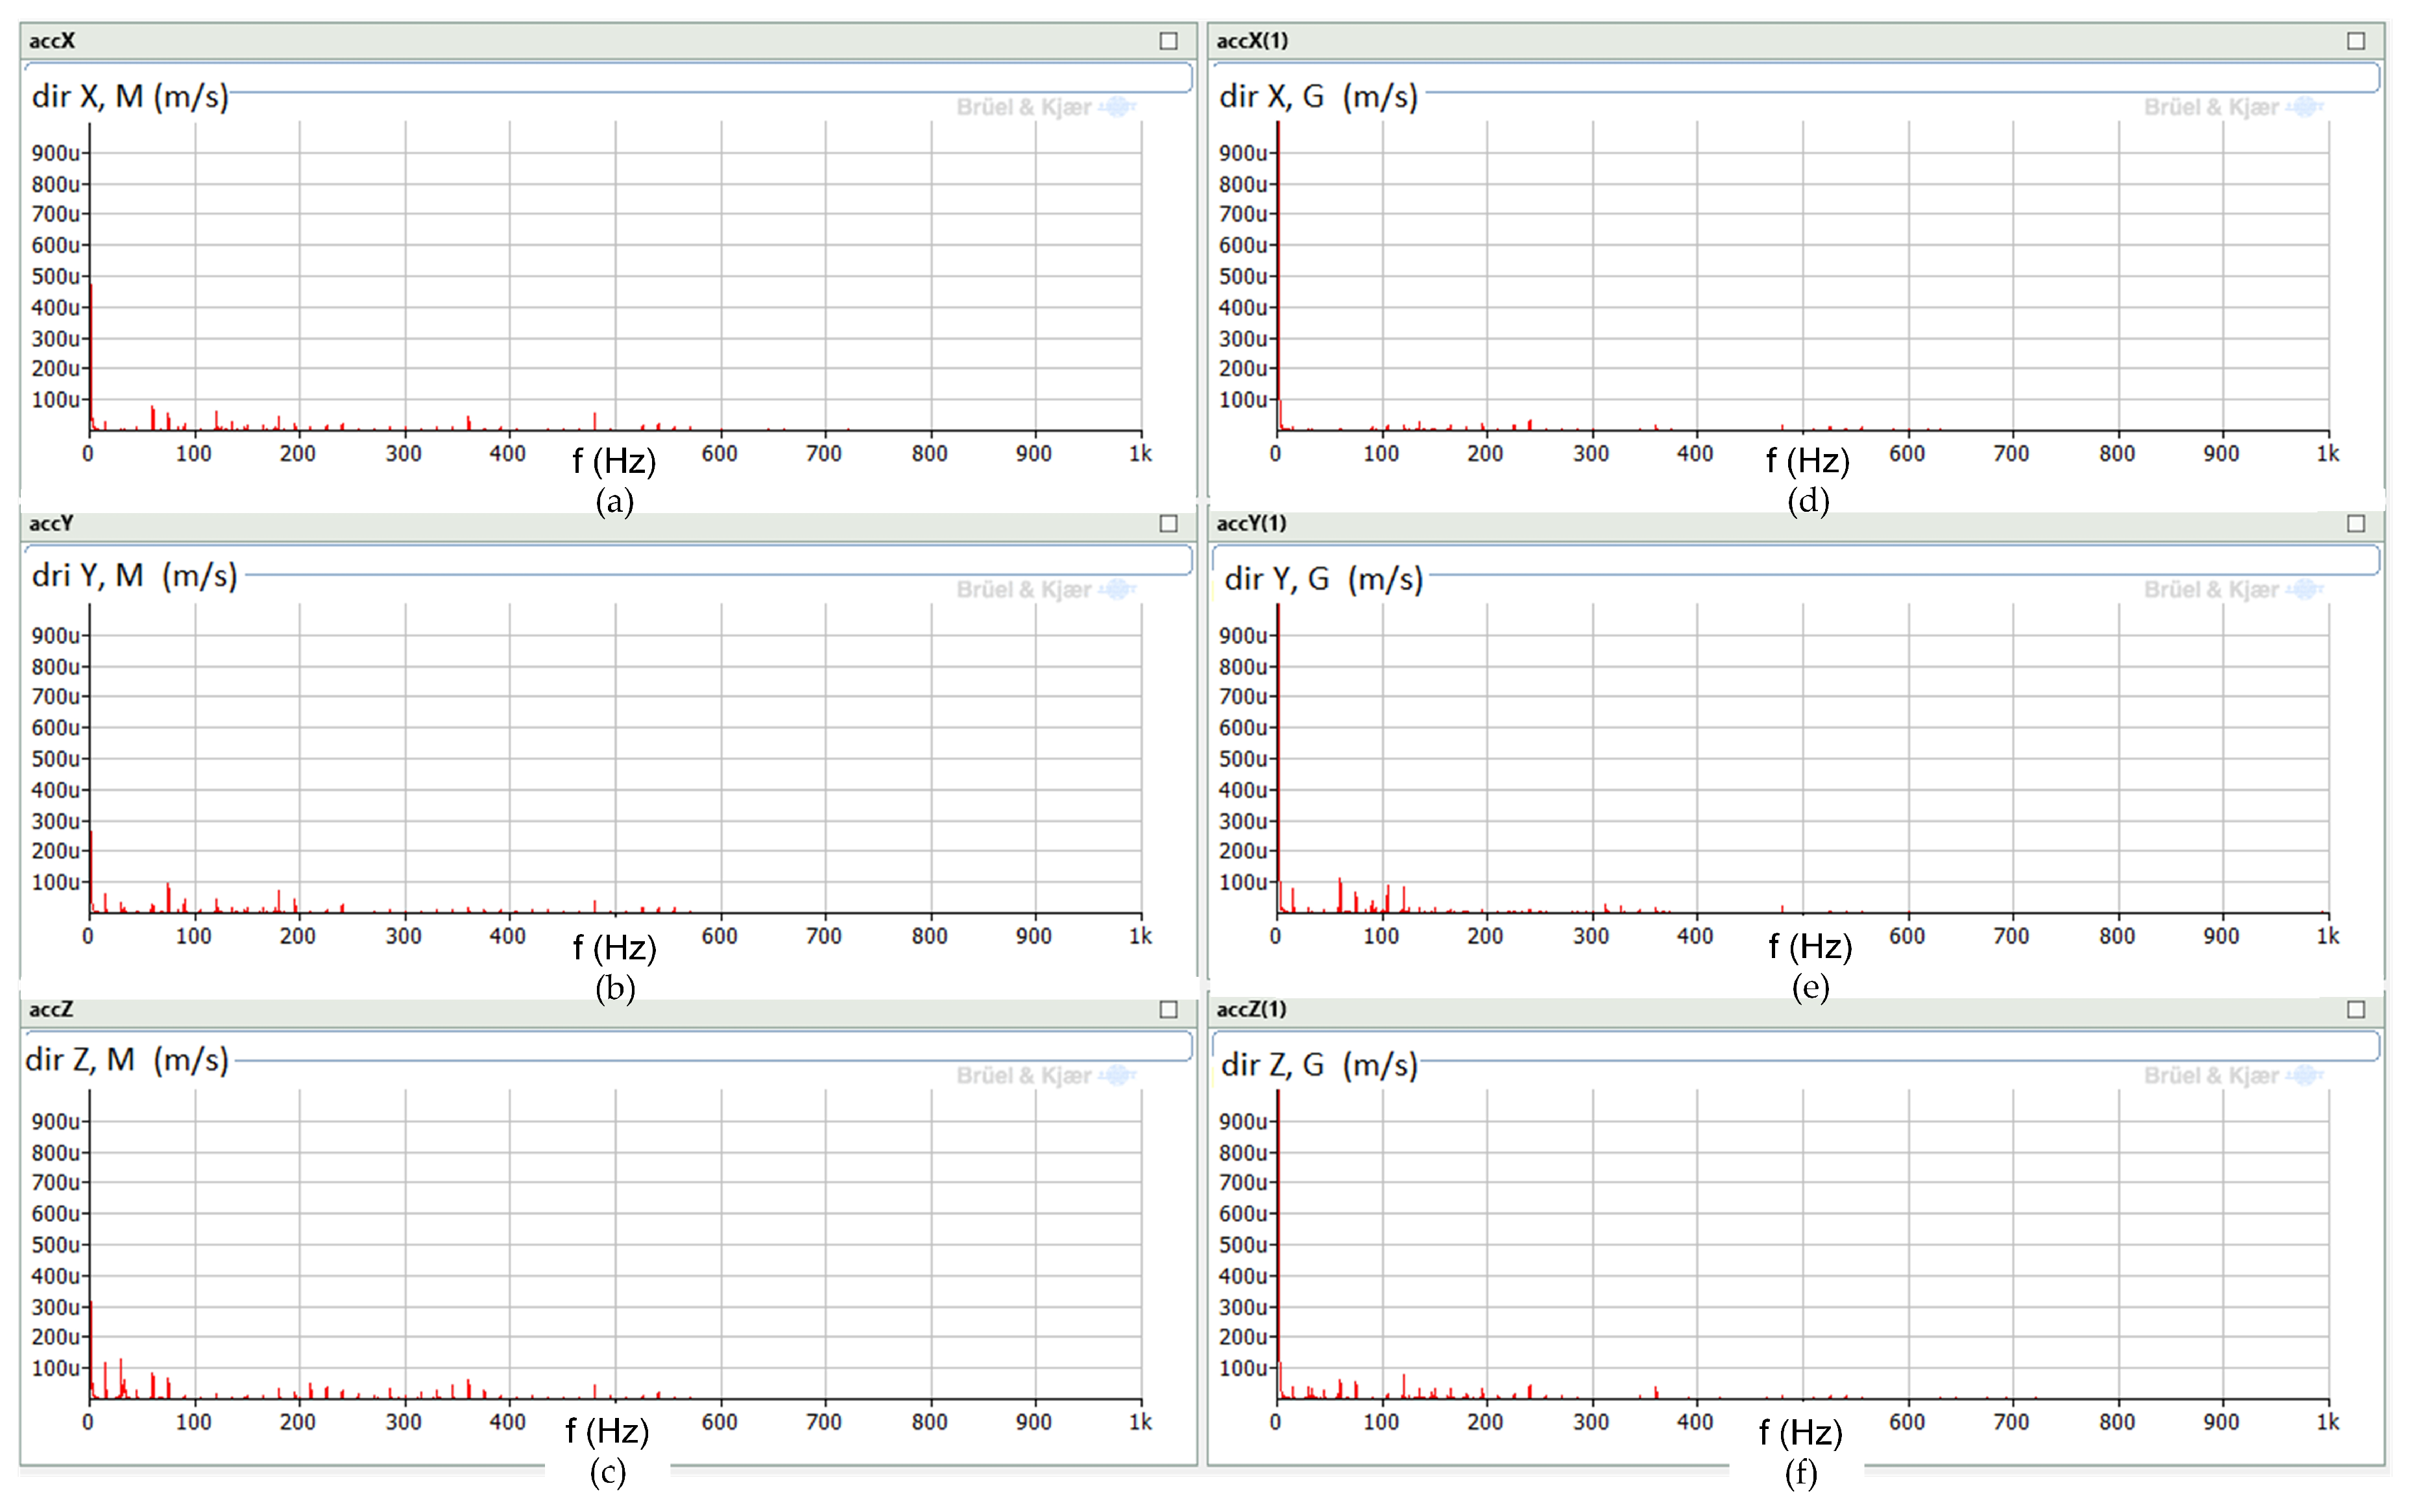Click the square icon on the accY(1) panel
2409x1512 pixels.
pyautogui.click(x=2356, y=523)
